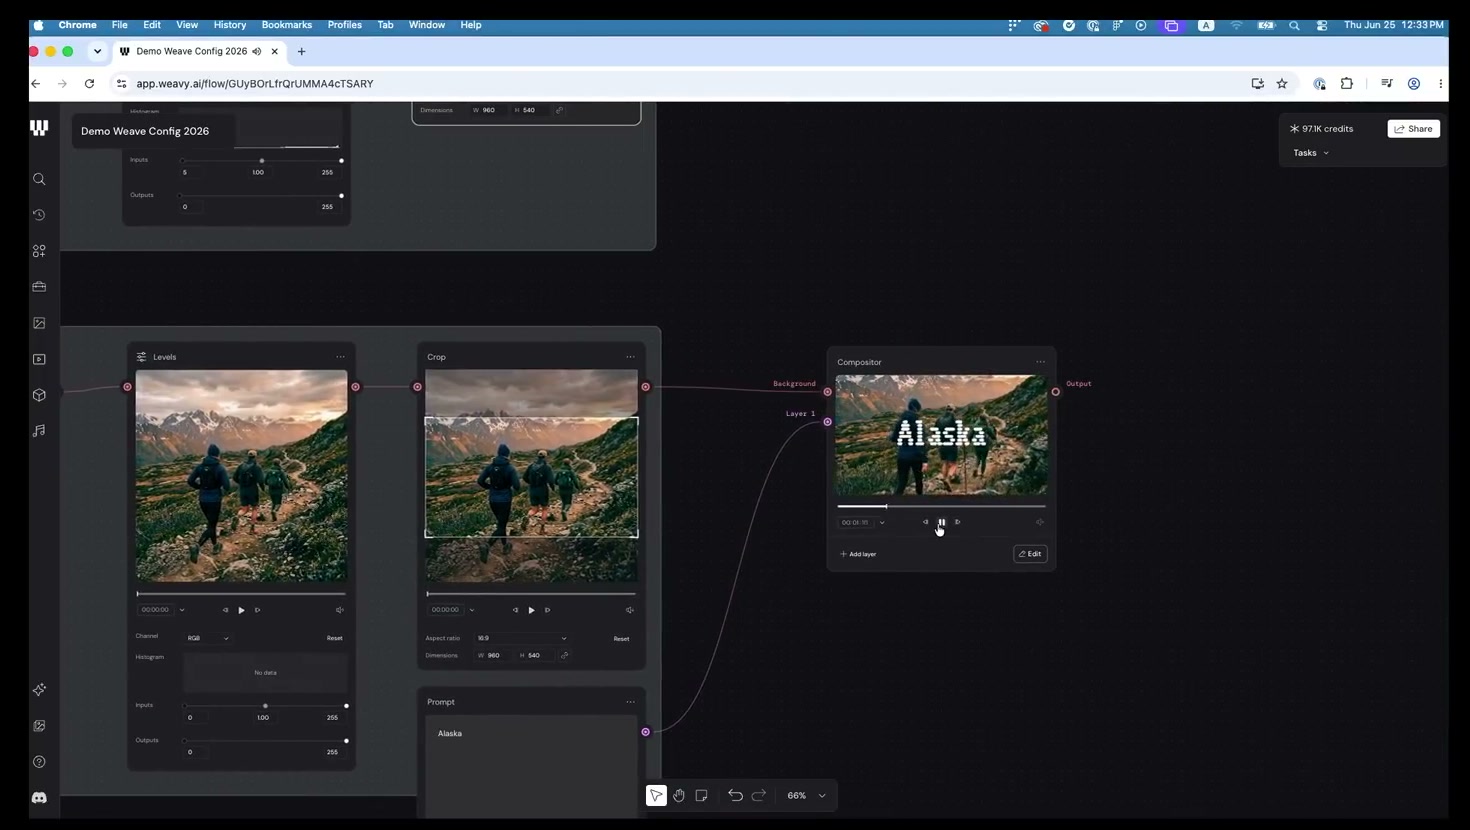Redo the canvas action

tap(759, 795)
